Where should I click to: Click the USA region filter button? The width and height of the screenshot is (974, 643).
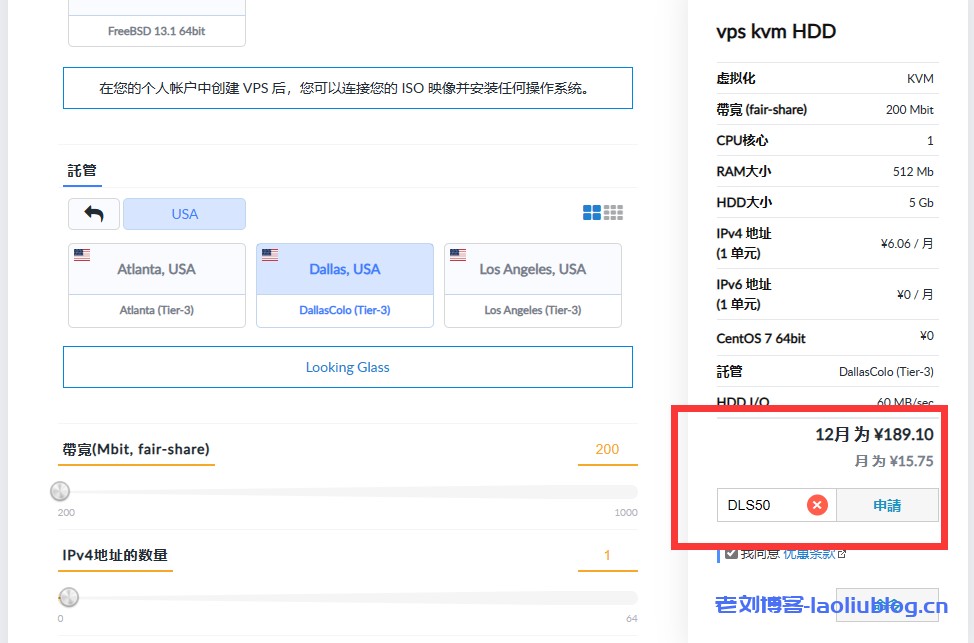[184, 213]
